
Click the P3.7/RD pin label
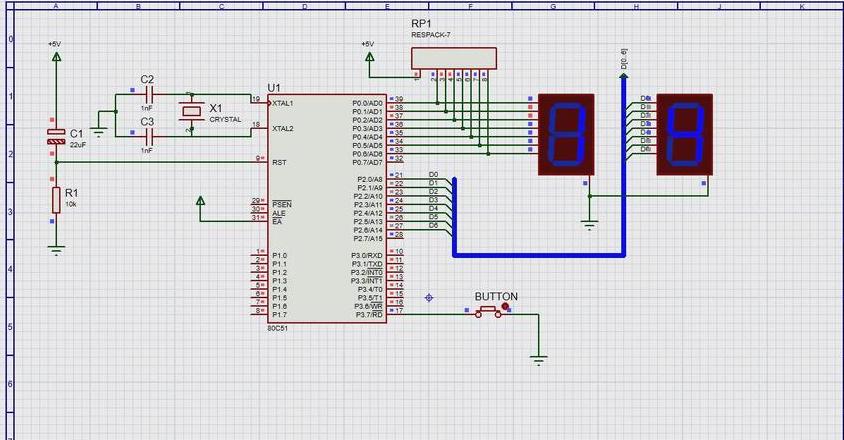[x=368, y=315]
